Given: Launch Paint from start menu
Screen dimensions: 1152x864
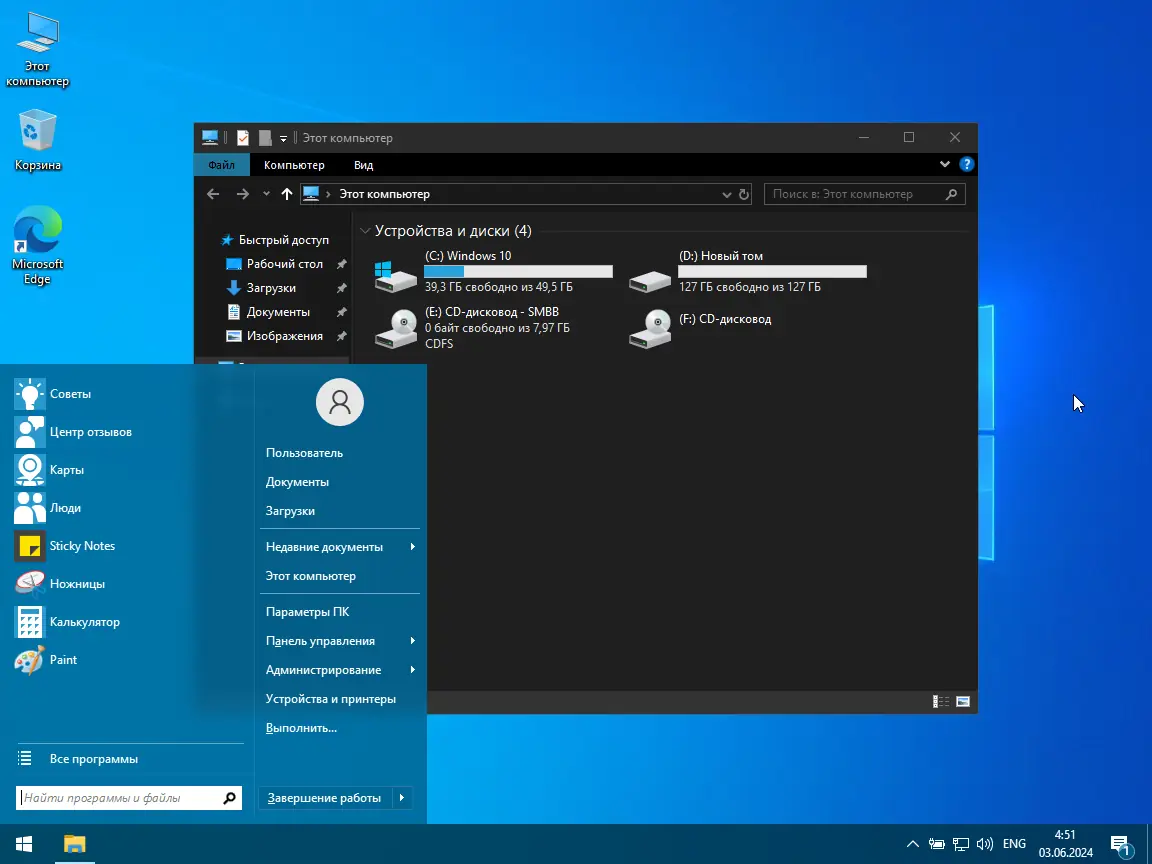Looking at the screenshot, I should (x=63, y=660).
